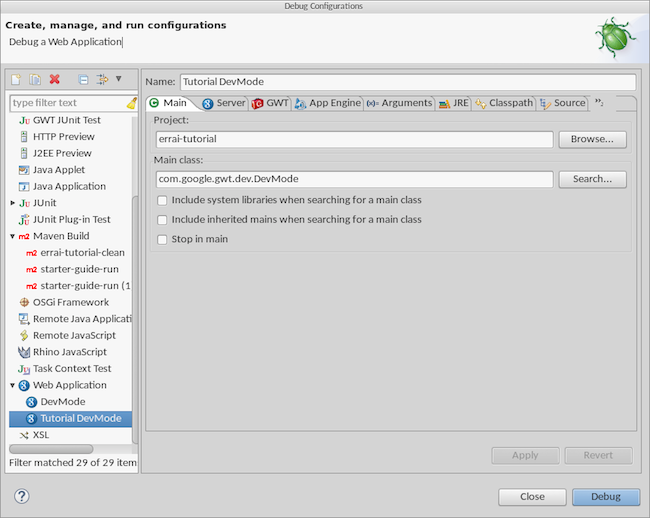Click Collapse All icon in toolbar
Image resolution: width=650 pixels, height=518 pixels.
click(x=83, y=79)
